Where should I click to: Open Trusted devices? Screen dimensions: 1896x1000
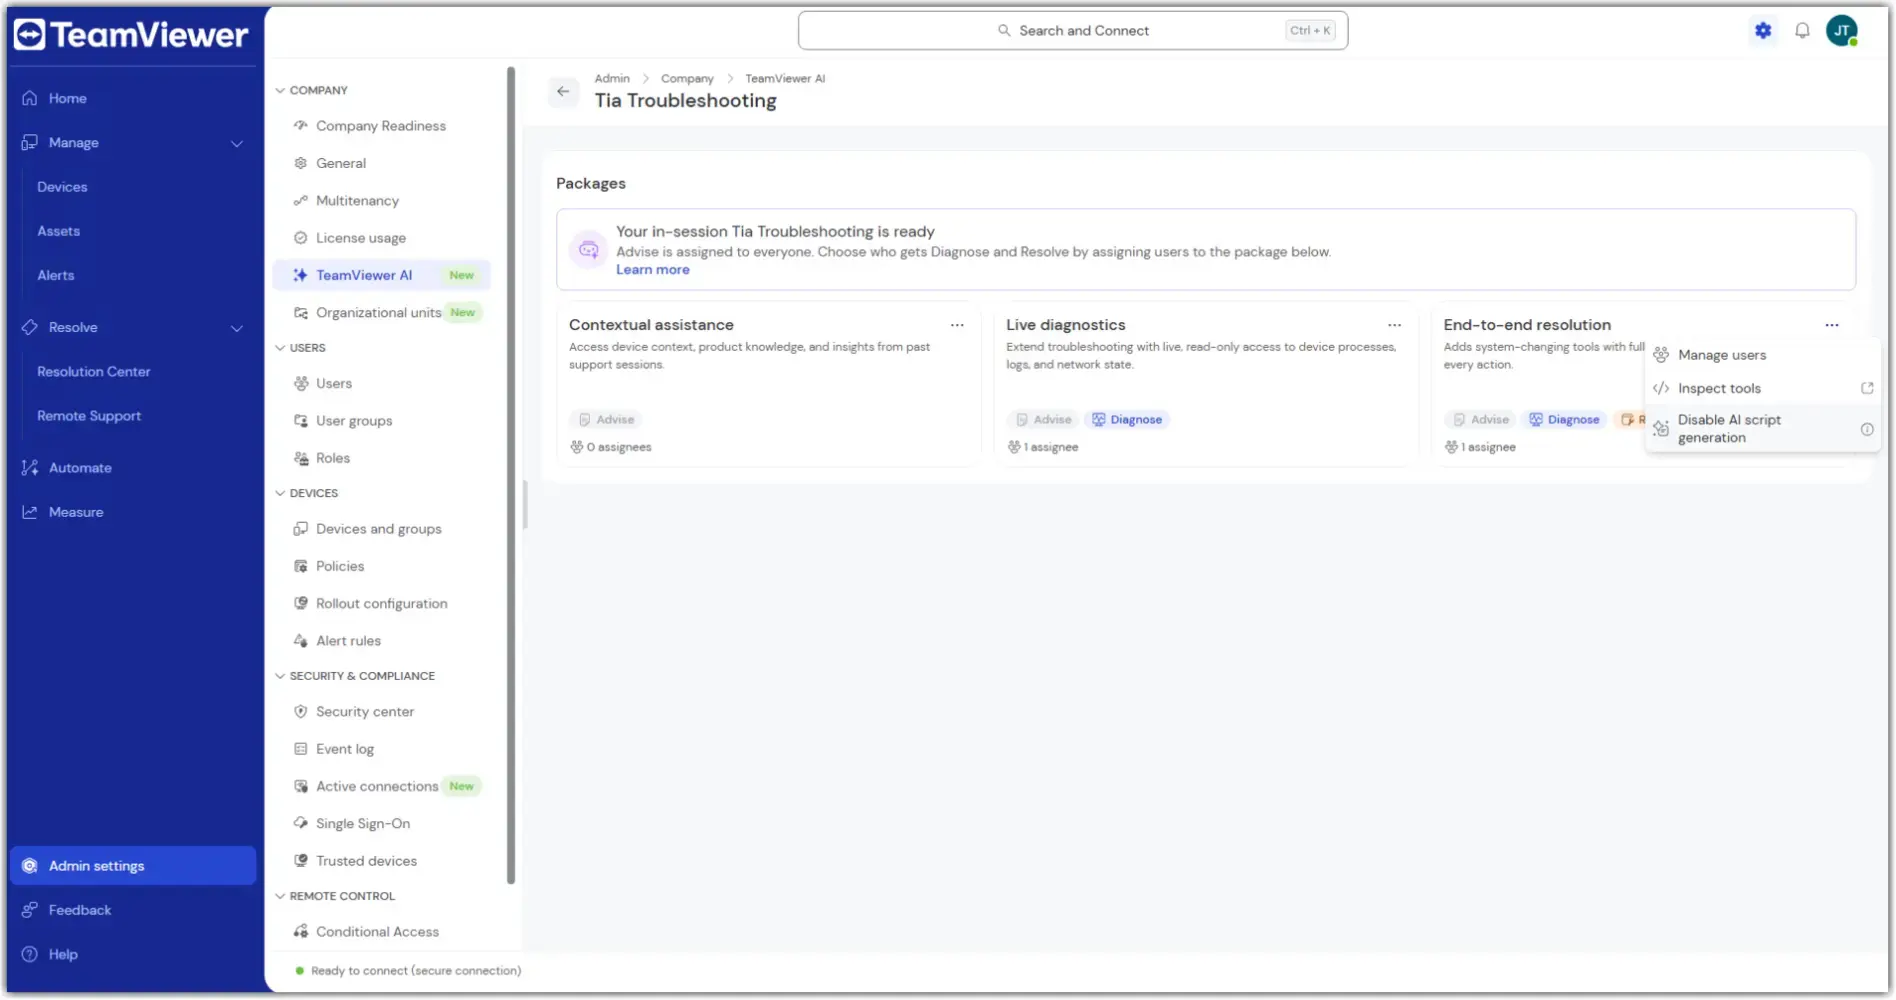pyautogui.click(x=382, y=861)
